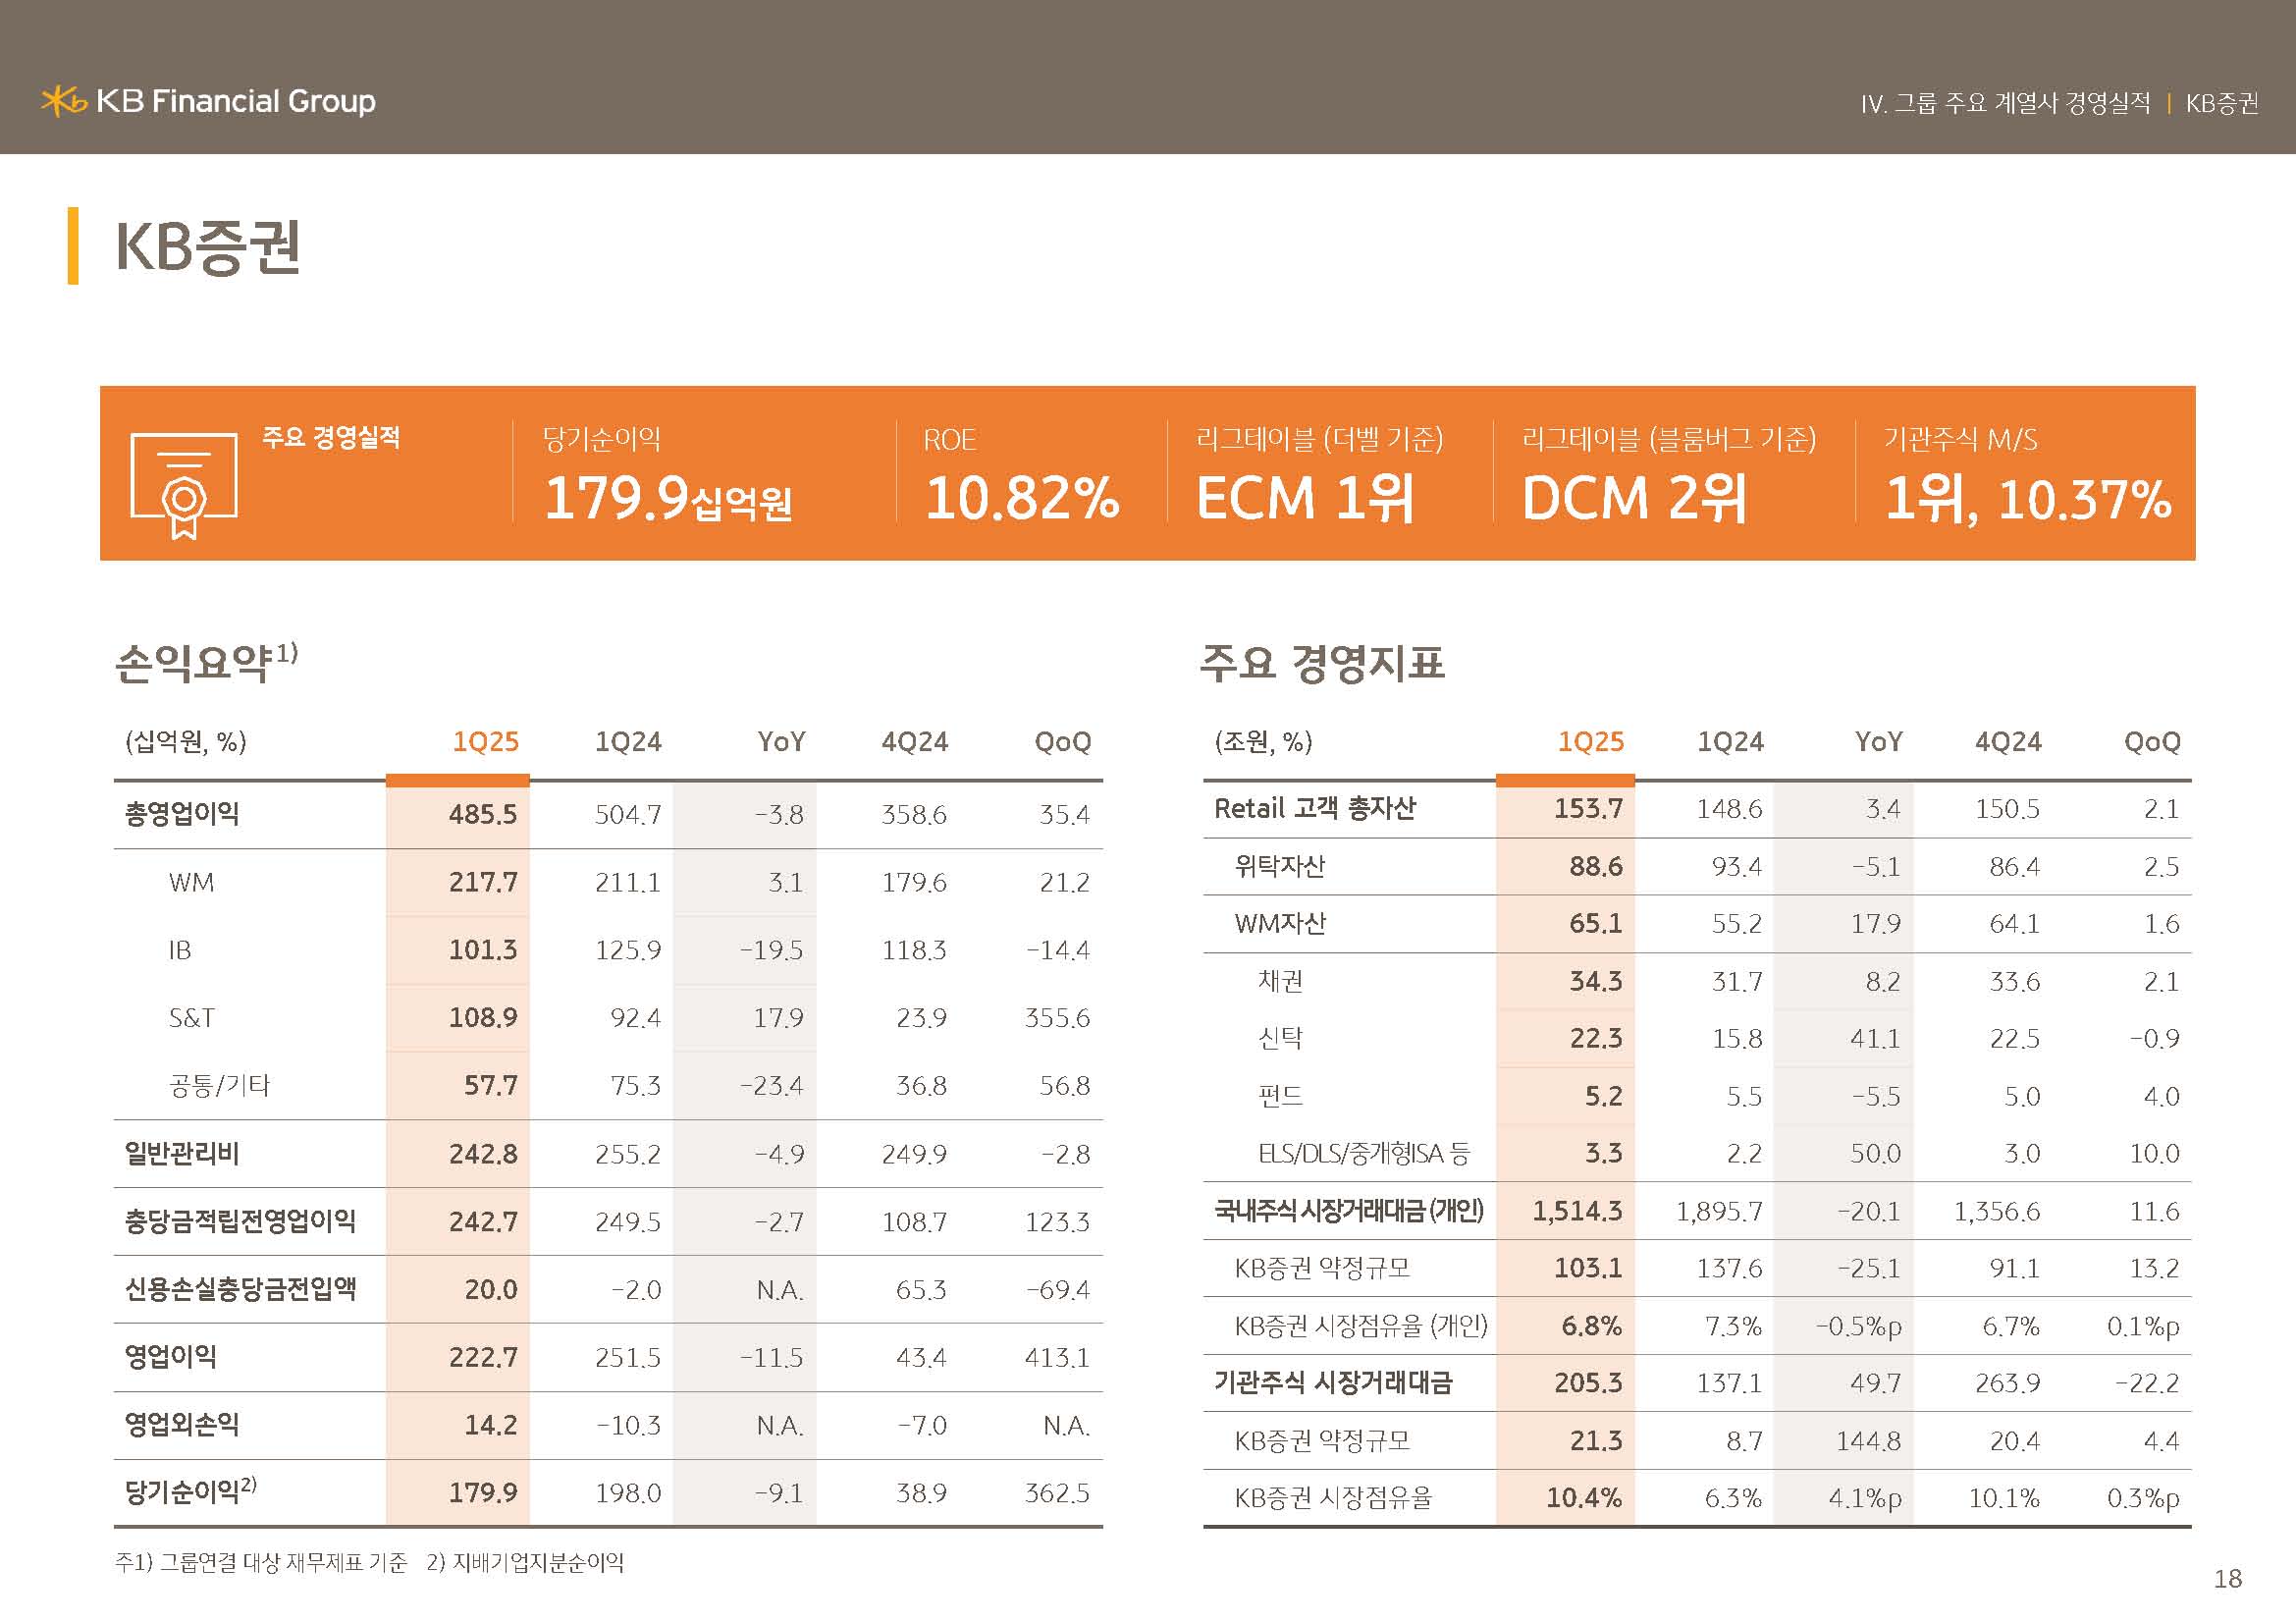Click the S&T 1Q25 value 108.9
This screenshot has width=2296, height=1624.
482,1017
